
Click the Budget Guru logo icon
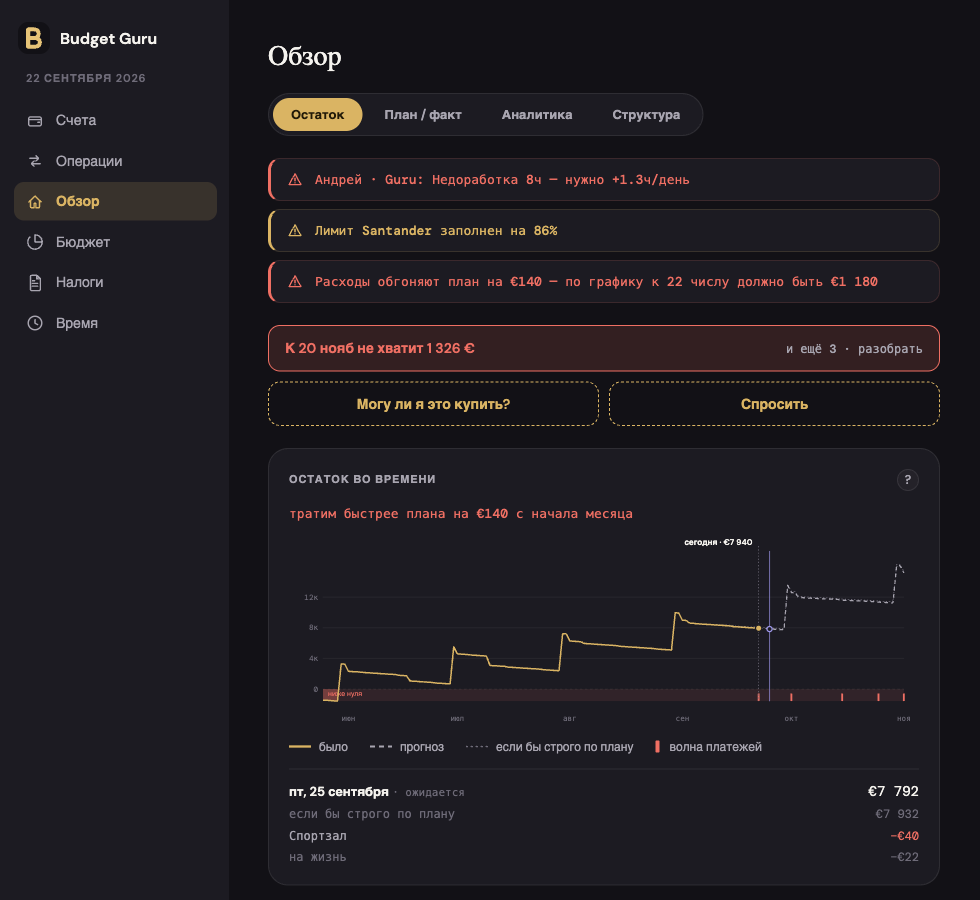34,38
